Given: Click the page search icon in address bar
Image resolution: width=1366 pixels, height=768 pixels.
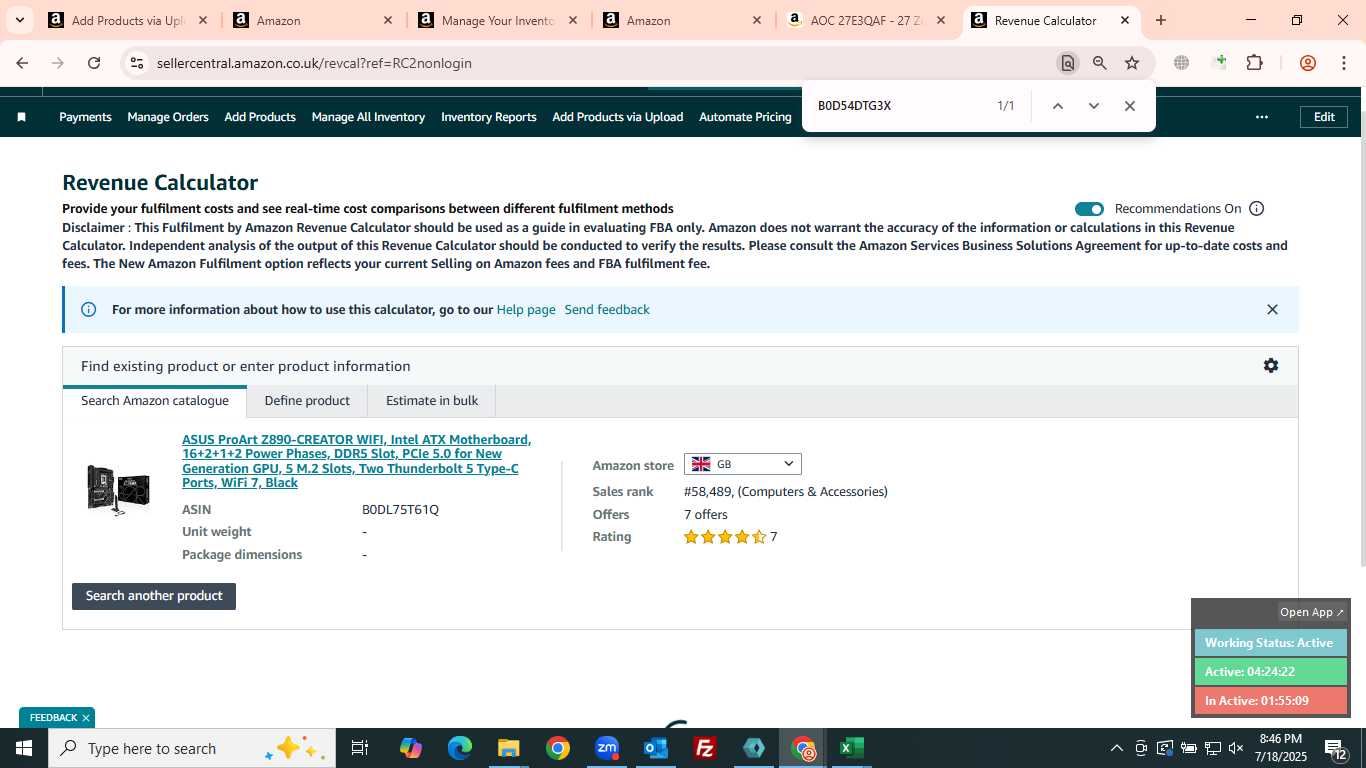Looking at the screenshot, I should coord(1068,63).
